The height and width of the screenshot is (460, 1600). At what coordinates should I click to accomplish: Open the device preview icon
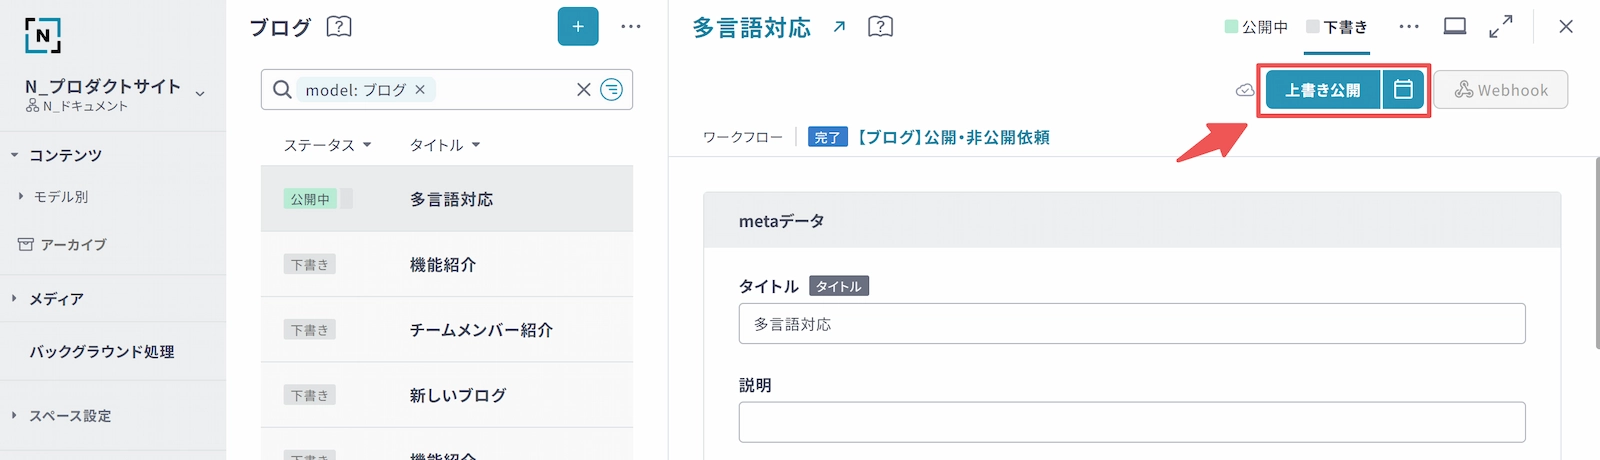pyautogui.click(x=1455, y=27)
